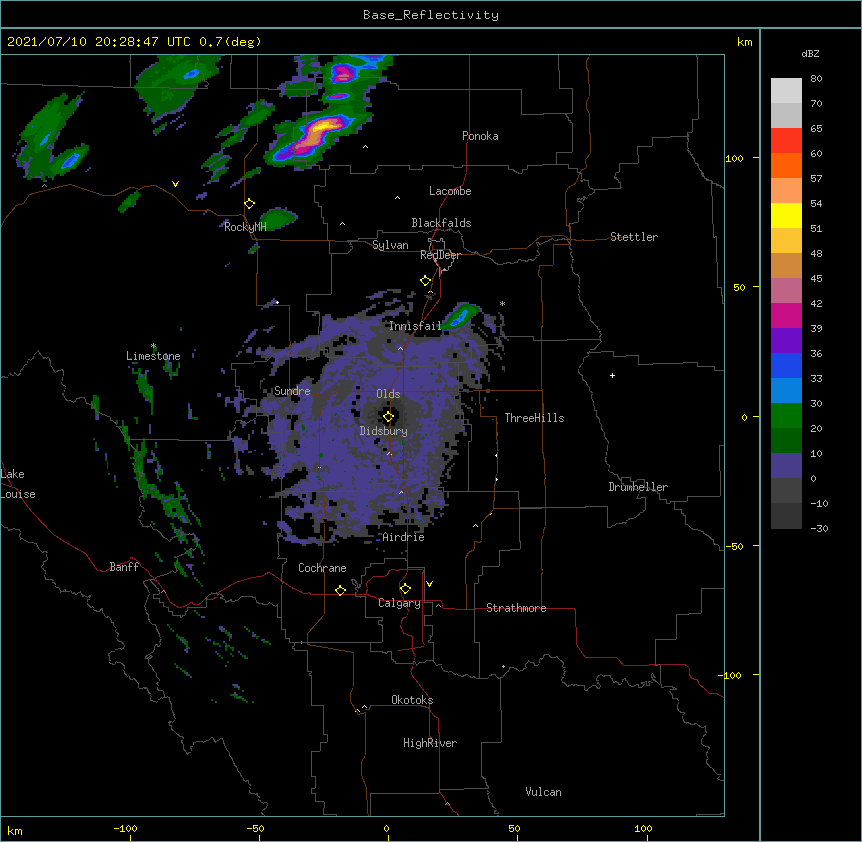862x842 pixels.
Task: Click the Airdrie city label
Action: point(404,537)
